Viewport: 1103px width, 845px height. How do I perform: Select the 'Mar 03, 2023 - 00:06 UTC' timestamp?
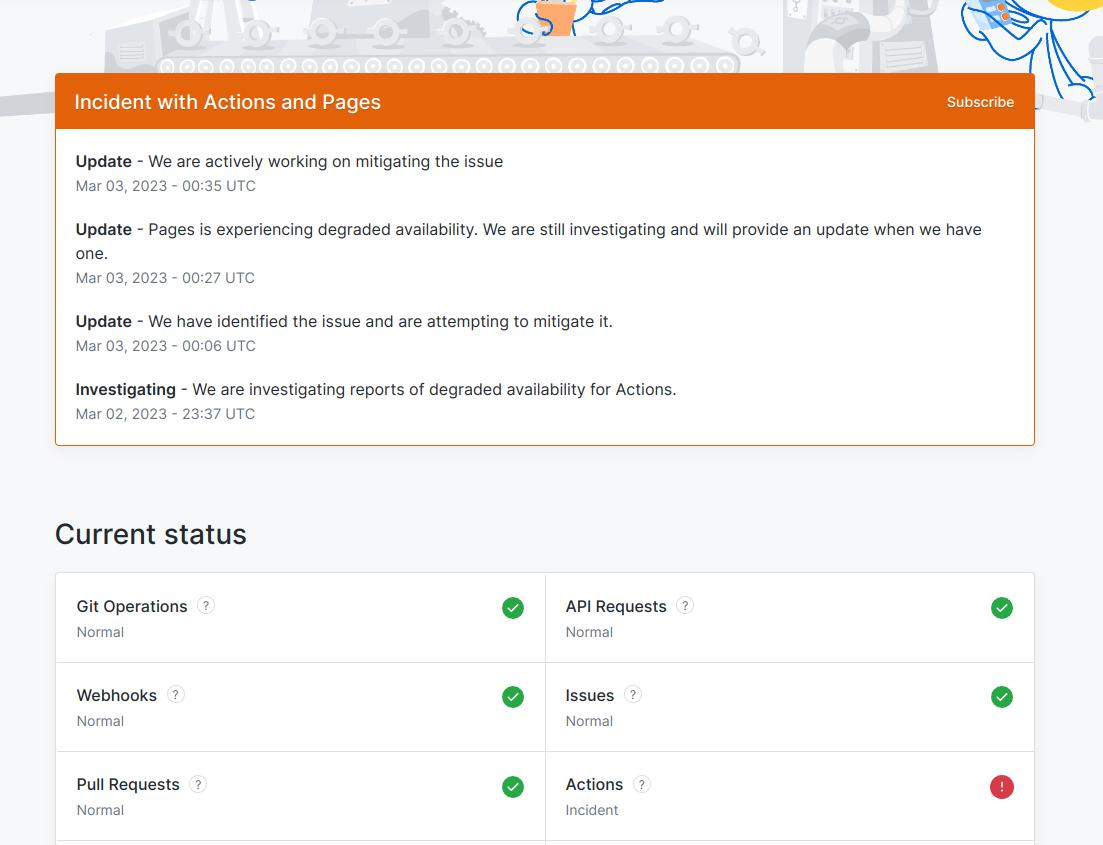[x=165, y=346]
